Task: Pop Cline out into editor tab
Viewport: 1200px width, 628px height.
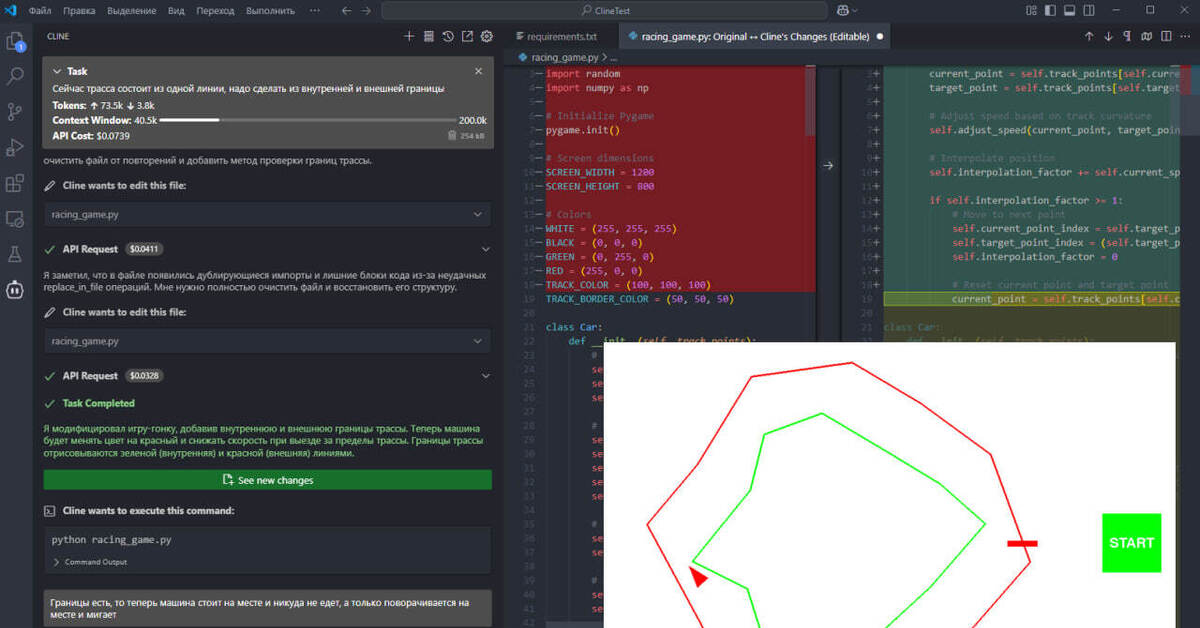Action: pos(467,36)
